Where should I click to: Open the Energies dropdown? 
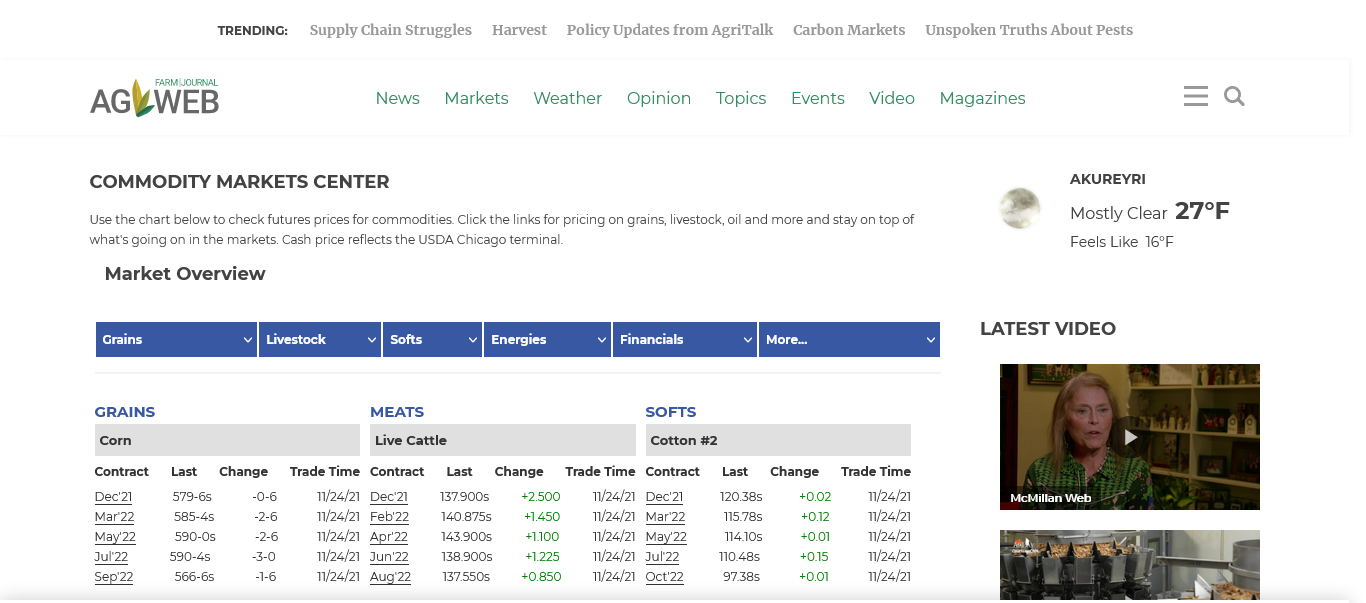tap(547, 339)
